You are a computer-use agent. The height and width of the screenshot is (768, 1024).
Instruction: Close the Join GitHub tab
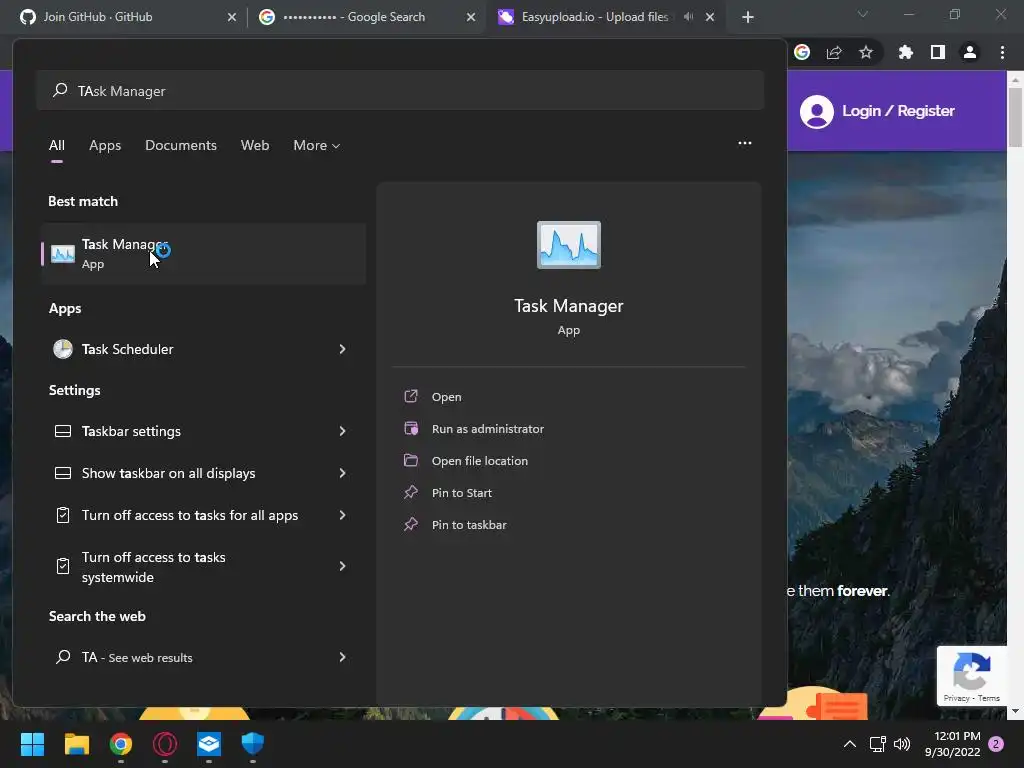232,17
